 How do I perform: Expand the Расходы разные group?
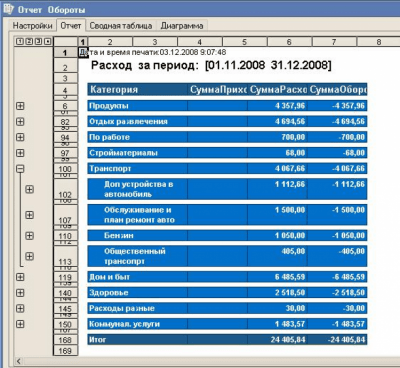20,308
